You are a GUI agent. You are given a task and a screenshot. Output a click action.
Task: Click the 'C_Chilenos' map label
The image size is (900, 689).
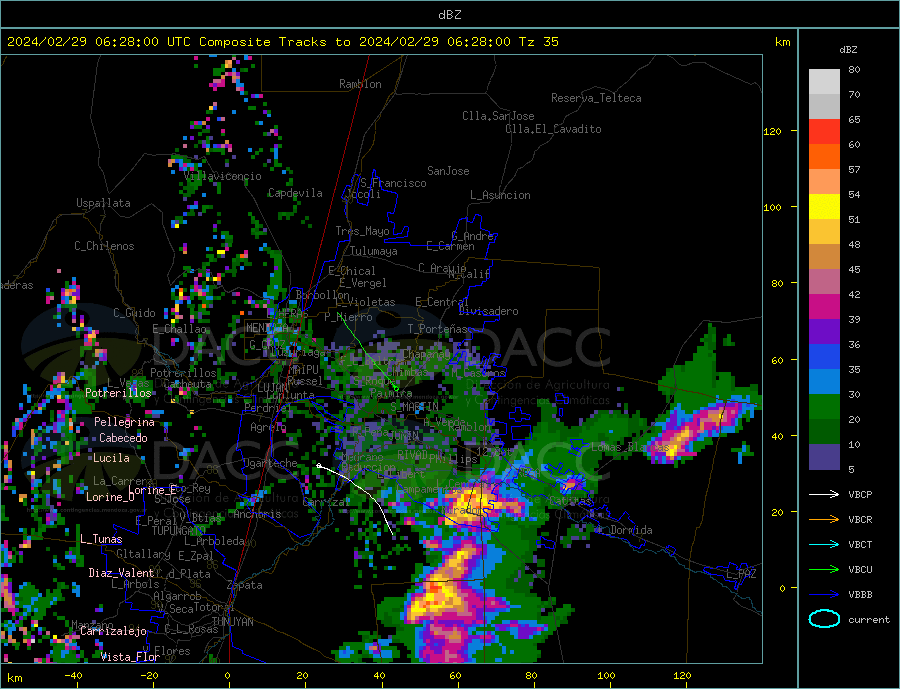point(104,246)
